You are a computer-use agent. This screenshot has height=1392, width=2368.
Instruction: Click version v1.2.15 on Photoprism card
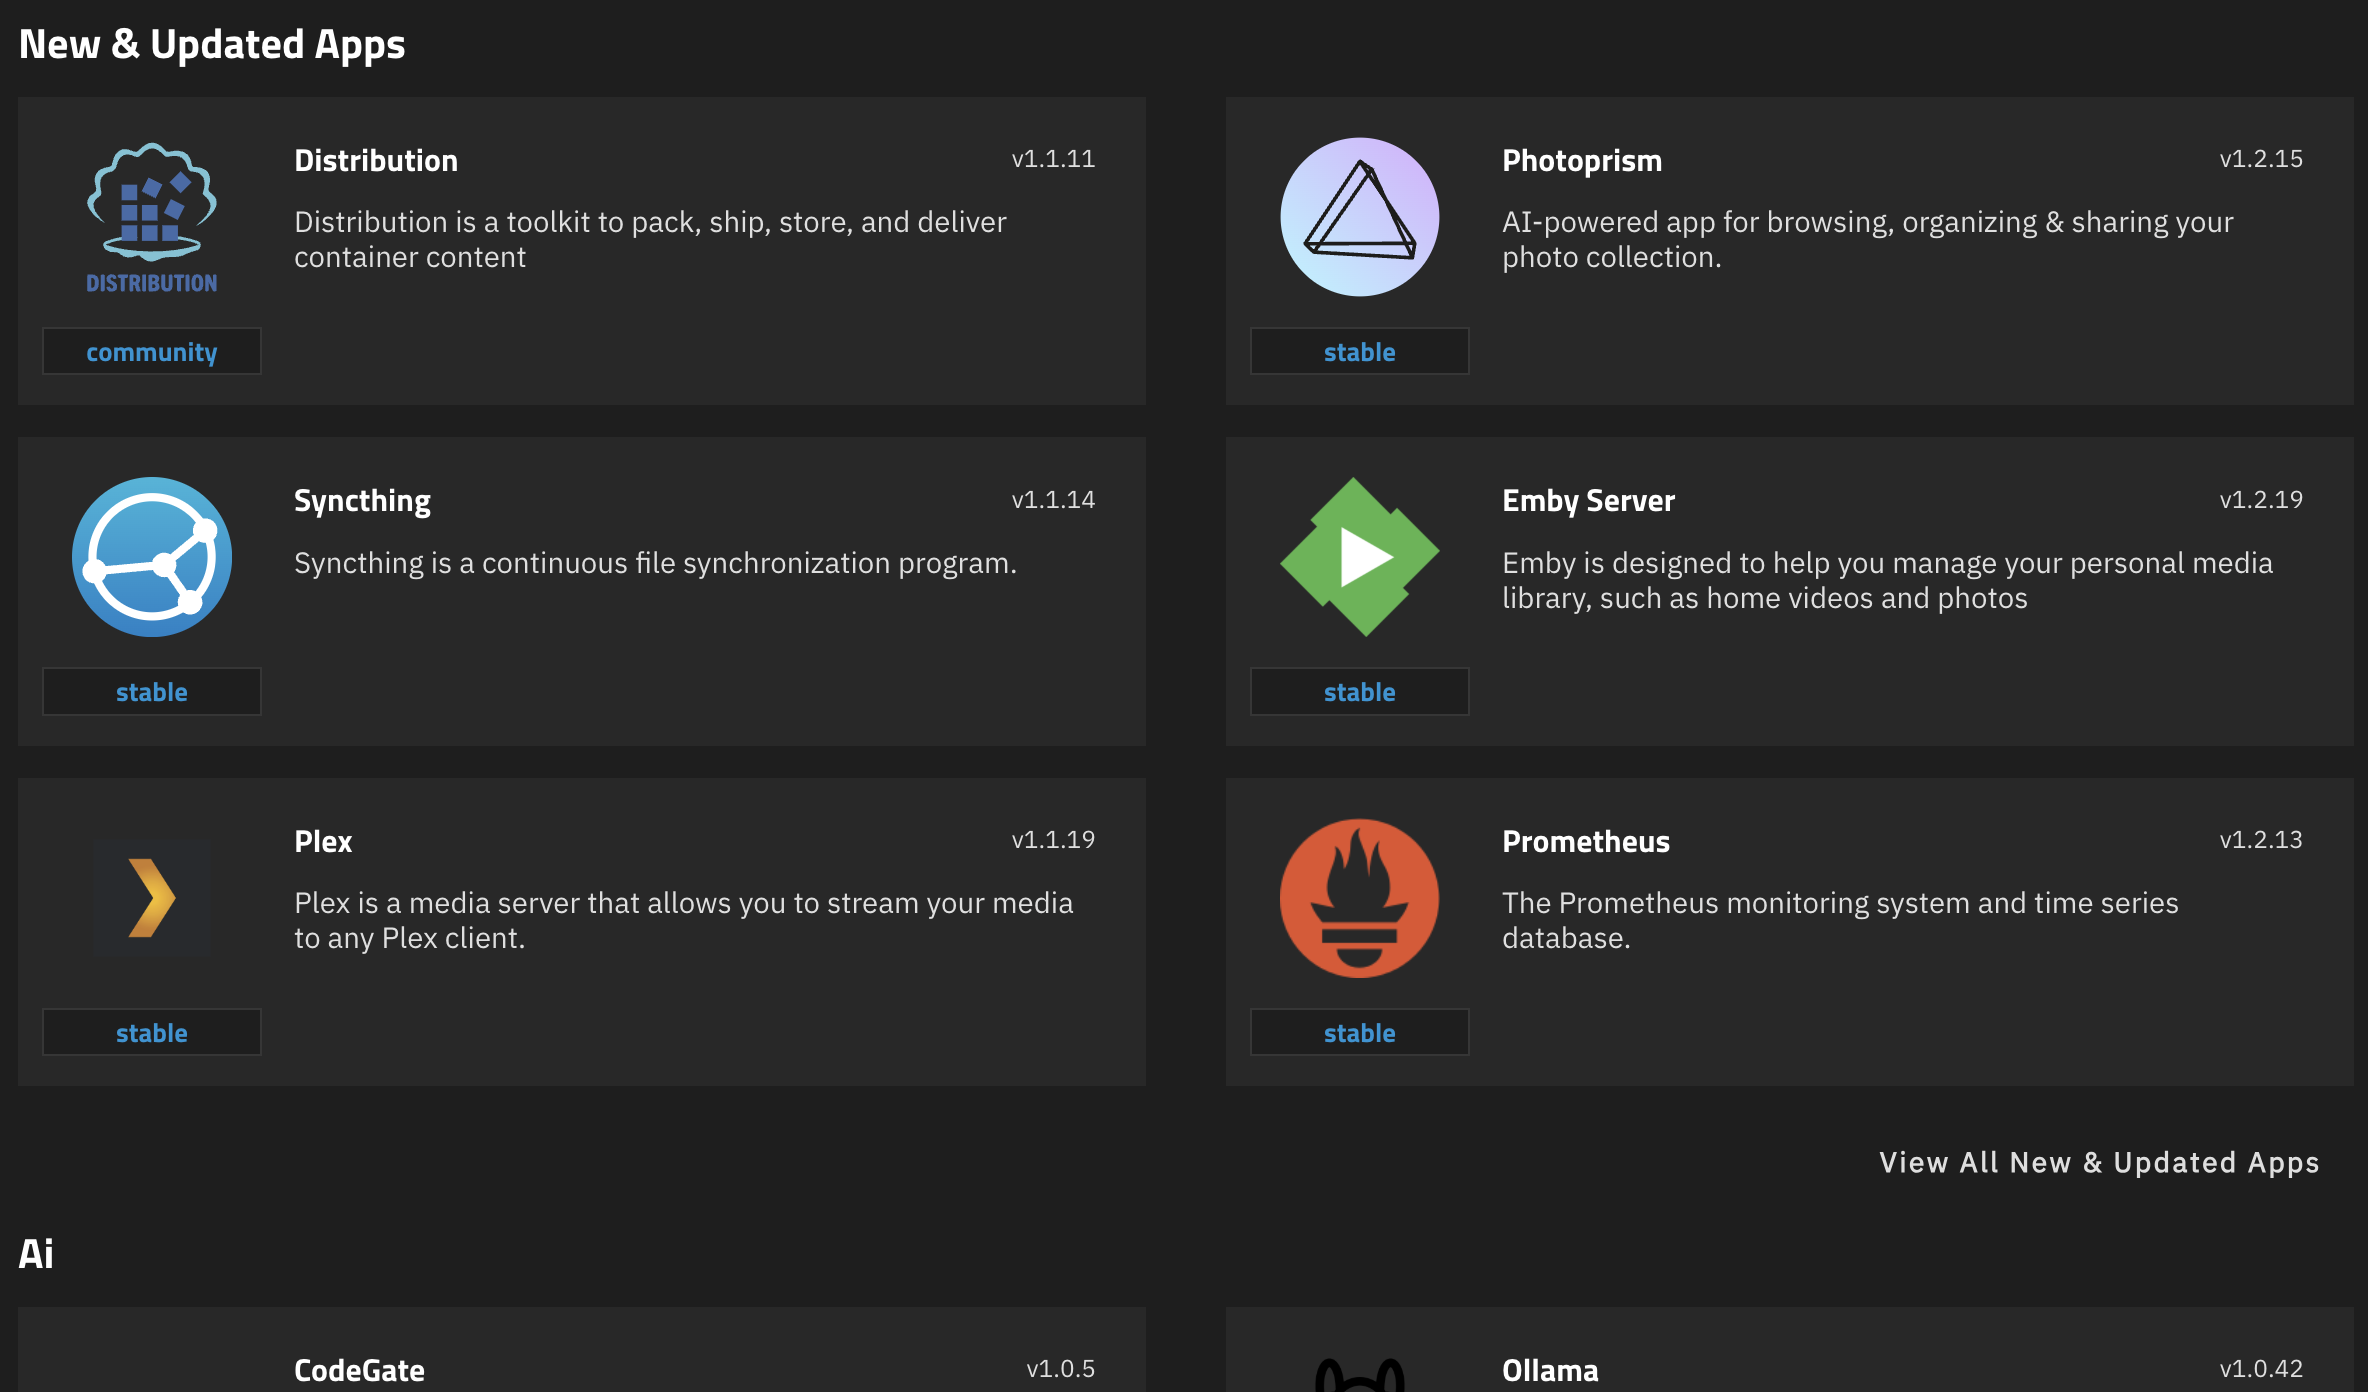pos(2261,159)
